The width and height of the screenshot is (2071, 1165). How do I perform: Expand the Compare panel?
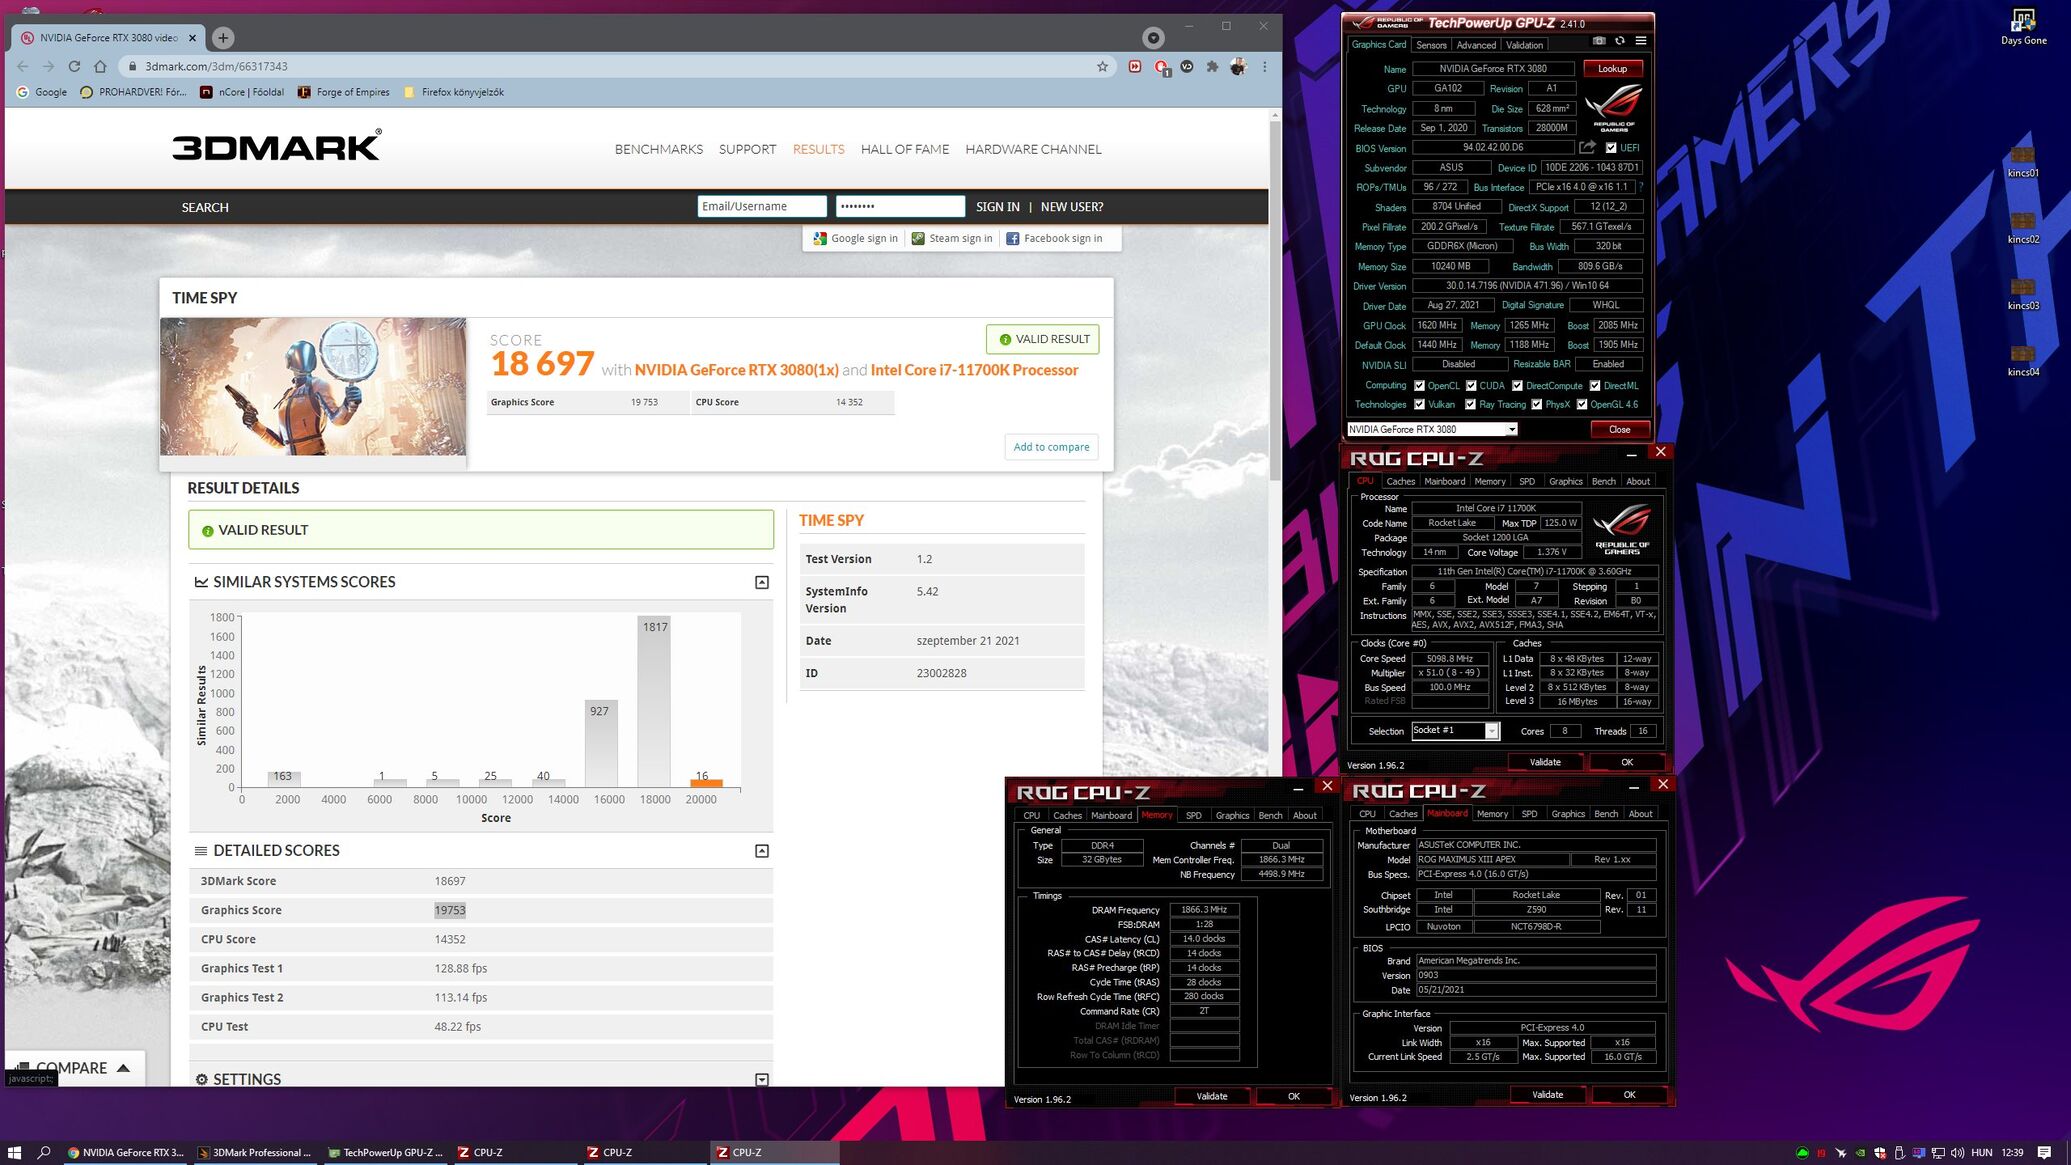pyautogui.click(x=75, y=1068)
